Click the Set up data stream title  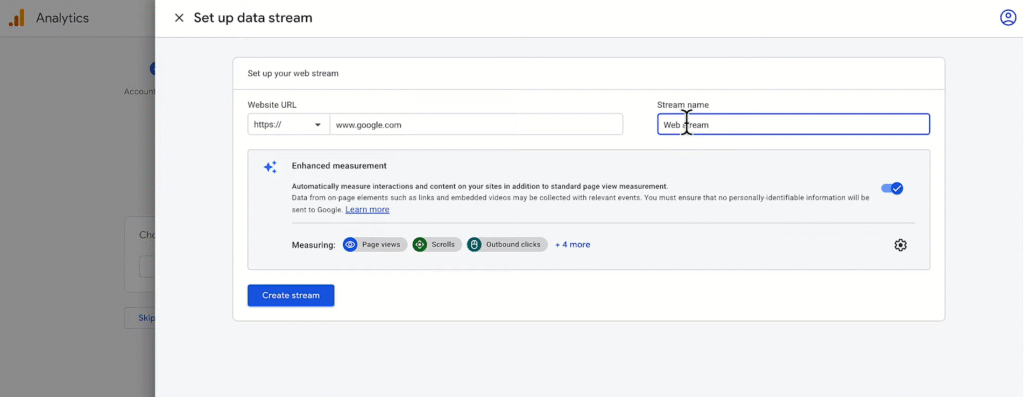(253, 18)
